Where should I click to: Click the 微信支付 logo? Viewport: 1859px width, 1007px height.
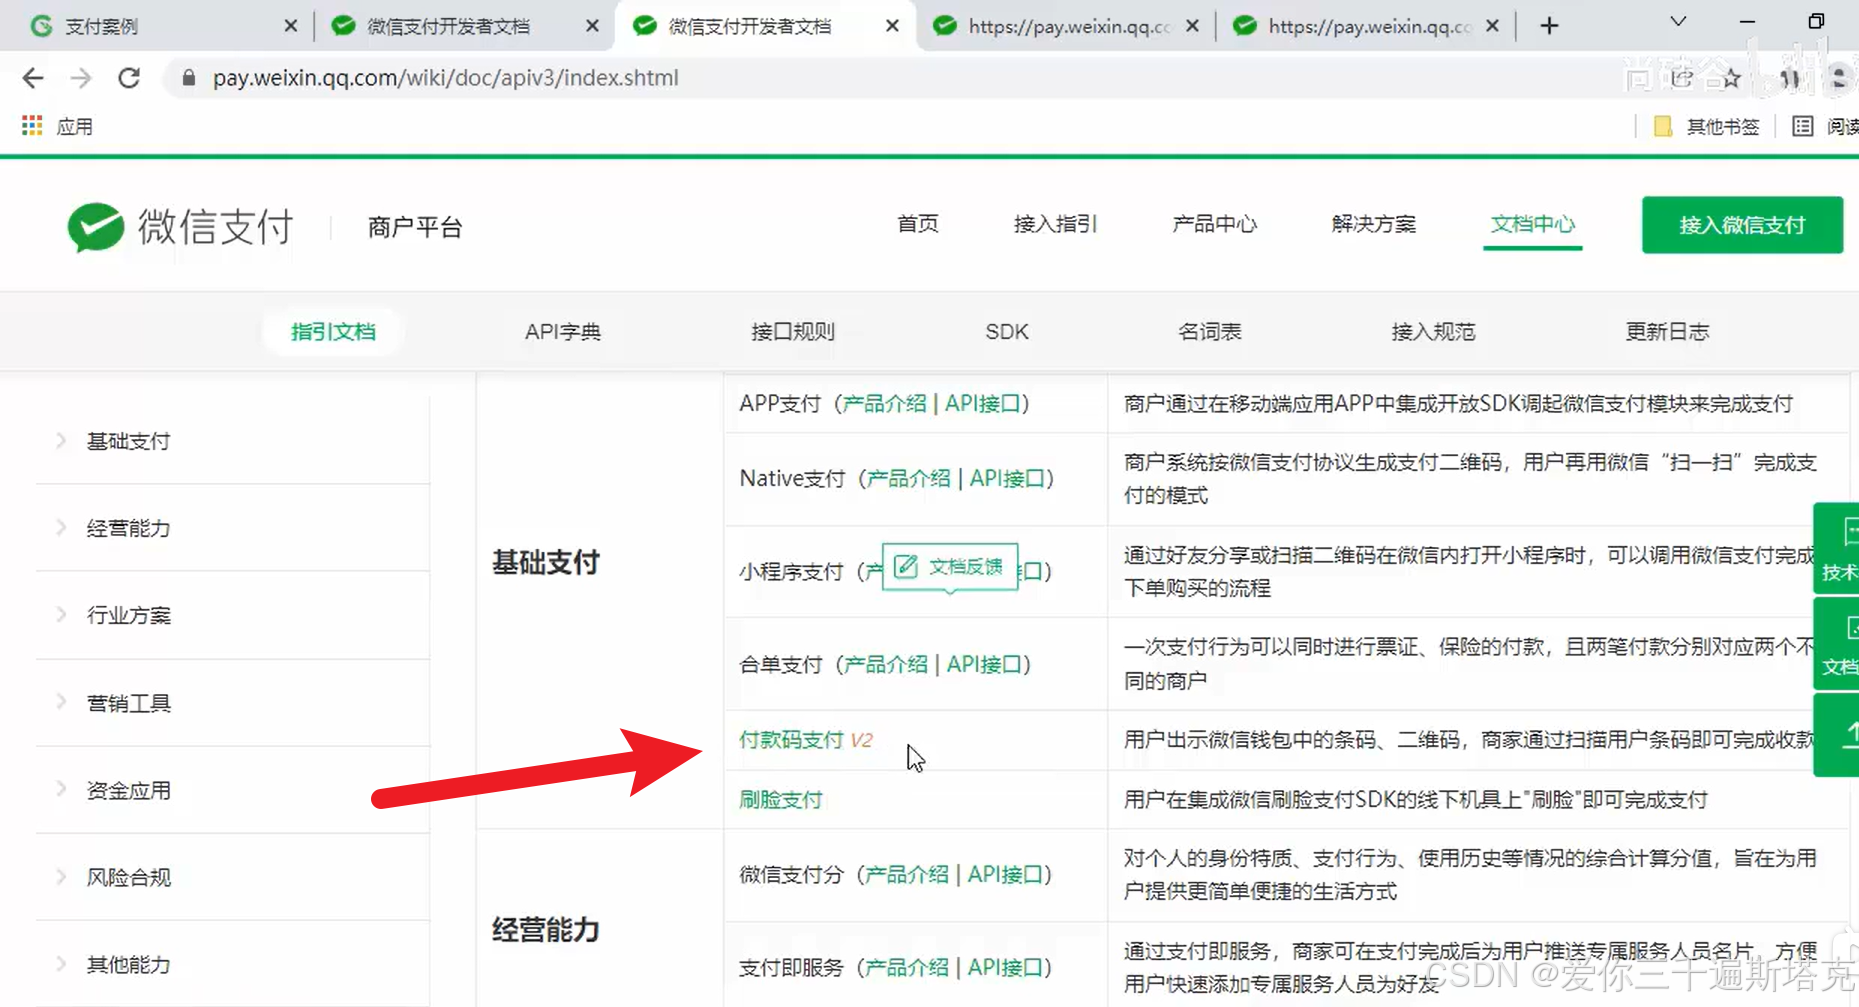pos(180,227)
